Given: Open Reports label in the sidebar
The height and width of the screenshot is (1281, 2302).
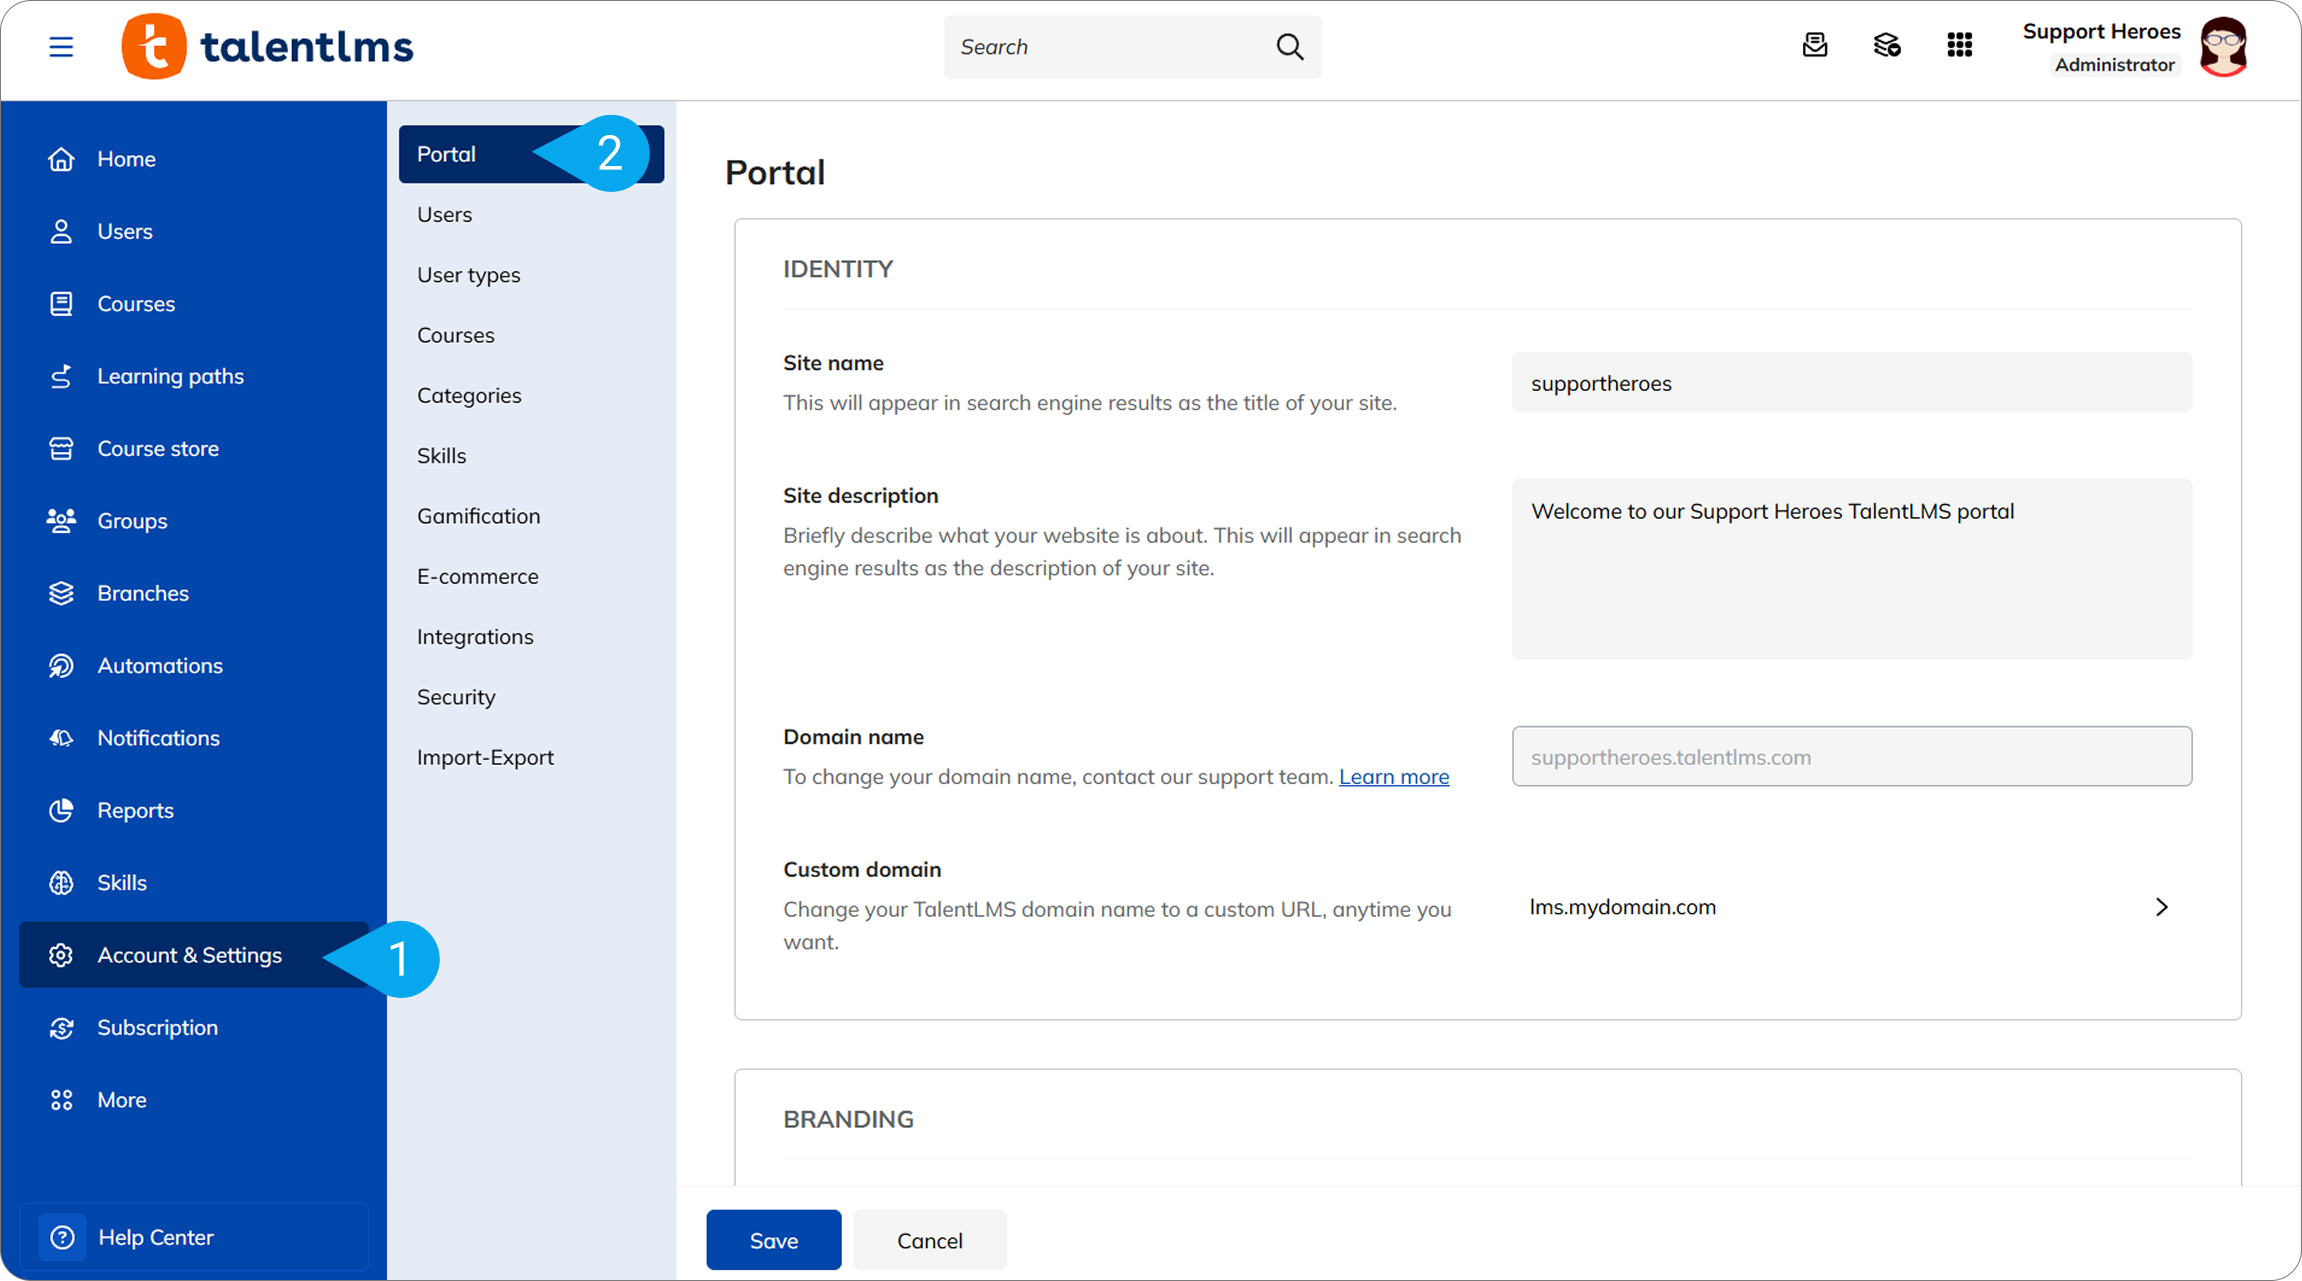Looking at the screenshot, I should pos(135,810).
